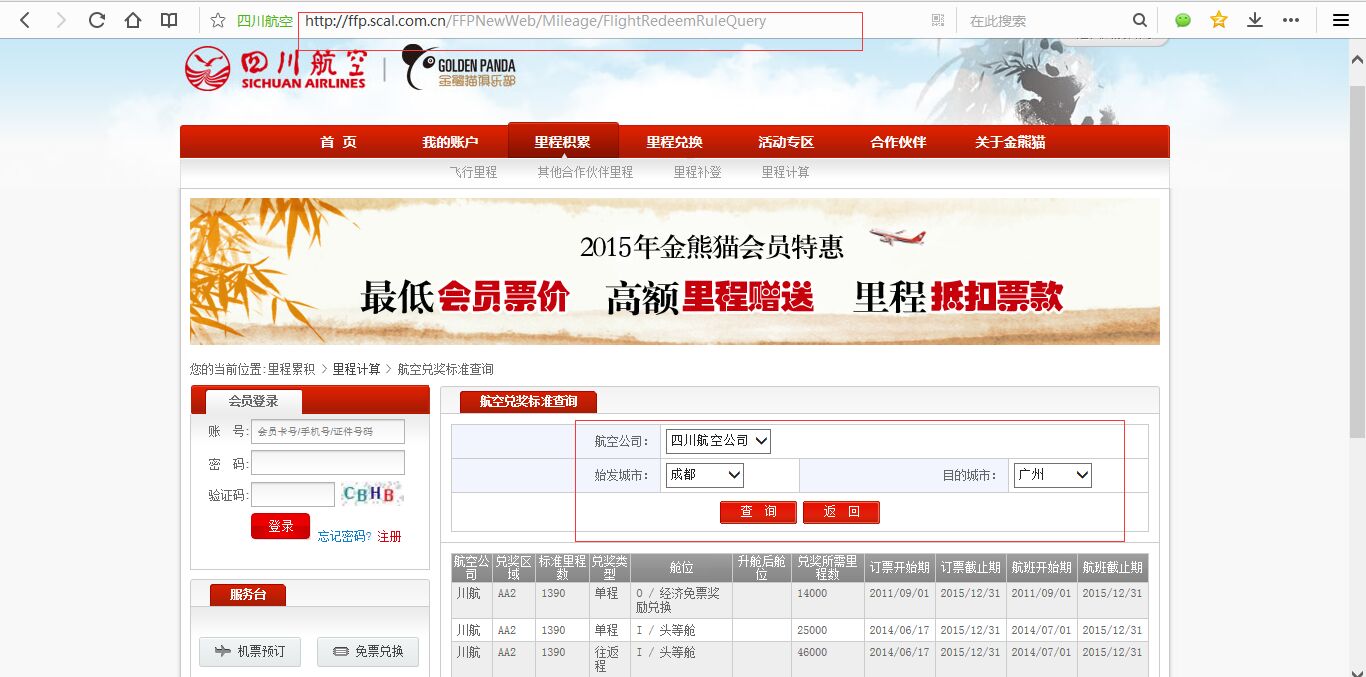1366x677 pixels.
Task: Focus the 账号 member card input field
Action: [x=328, y=431]
